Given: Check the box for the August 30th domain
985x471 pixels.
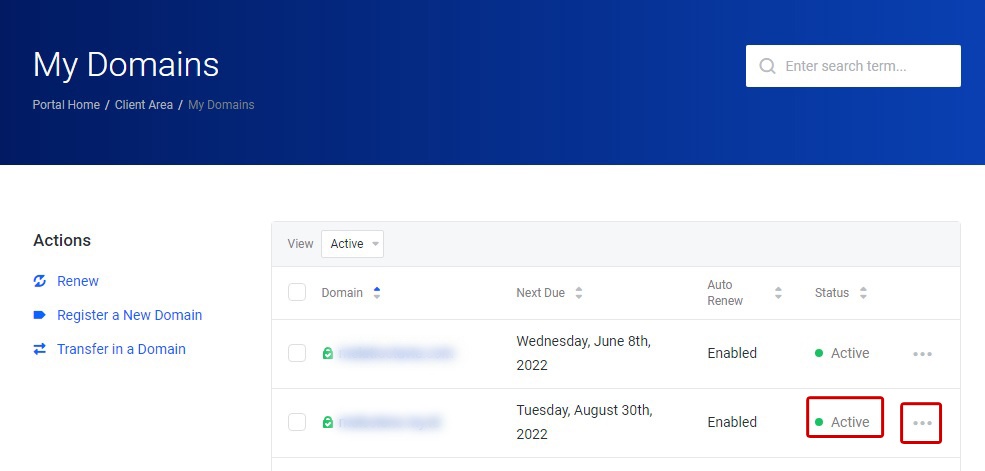Looking at the screenshot, I should pos(297,422).
